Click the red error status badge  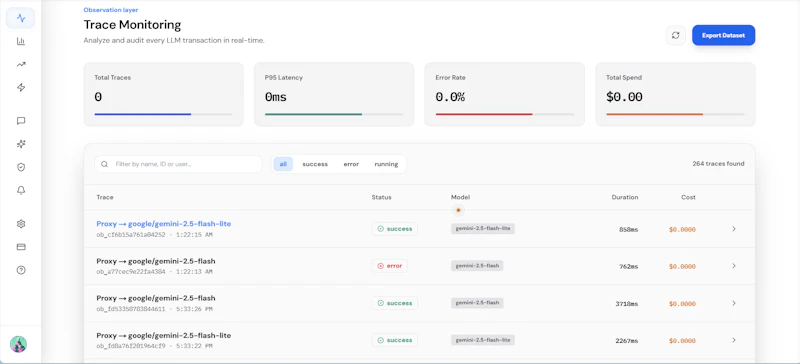click(x=389, y=266)
